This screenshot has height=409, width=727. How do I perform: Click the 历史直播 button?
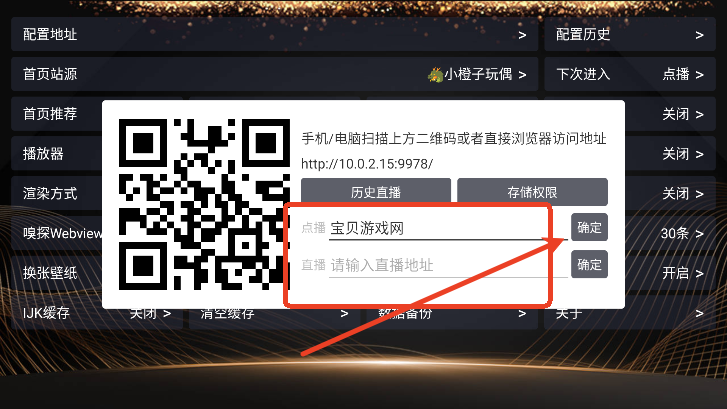(376, 192)
